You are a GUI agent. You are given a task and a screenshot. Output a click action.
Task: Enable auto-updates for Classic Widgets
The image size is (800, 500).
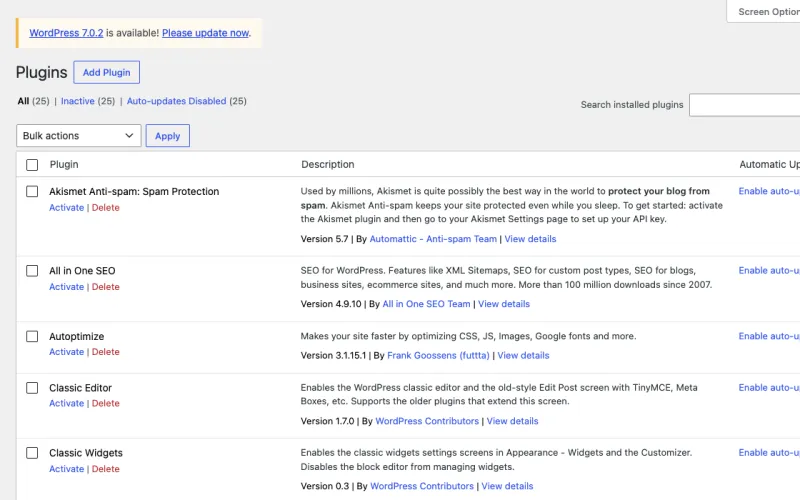[x=769, y=453]
